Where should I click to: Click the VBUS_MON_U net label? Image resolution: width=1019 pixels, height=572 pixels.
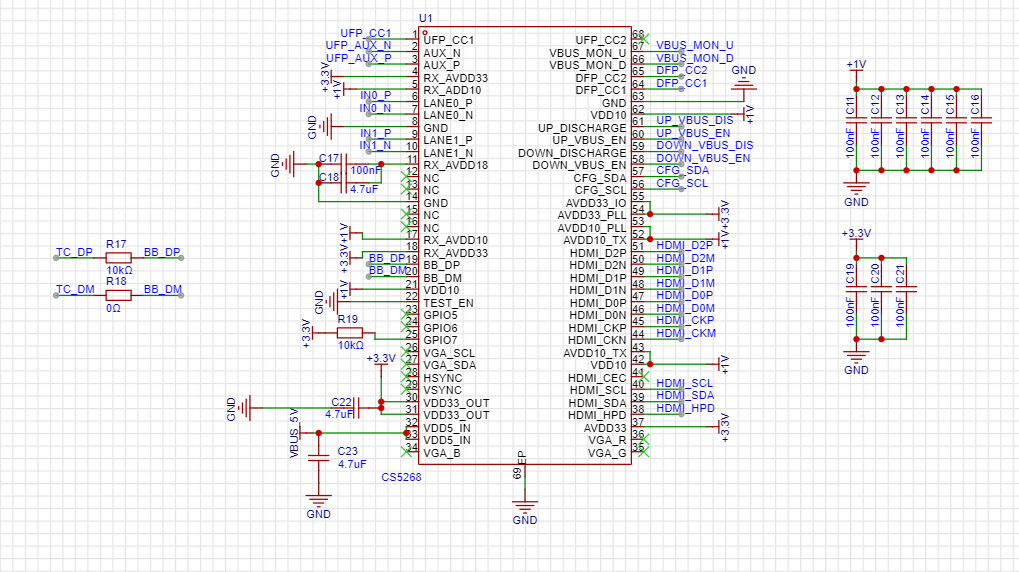pyautogui.click(x=695, y=46)
